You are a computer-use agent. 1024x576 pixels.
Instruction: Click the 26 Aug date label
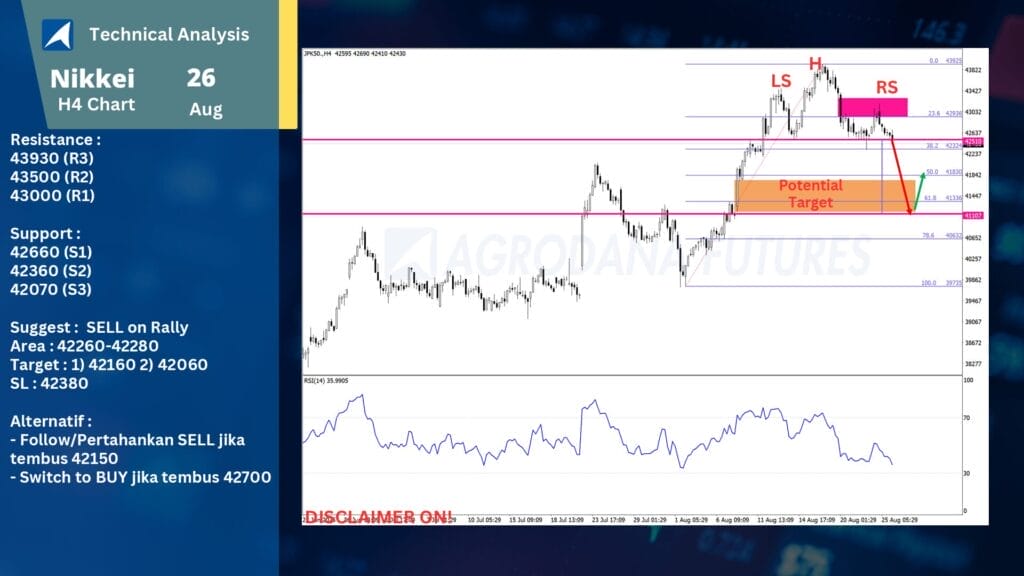click(204, 92)
